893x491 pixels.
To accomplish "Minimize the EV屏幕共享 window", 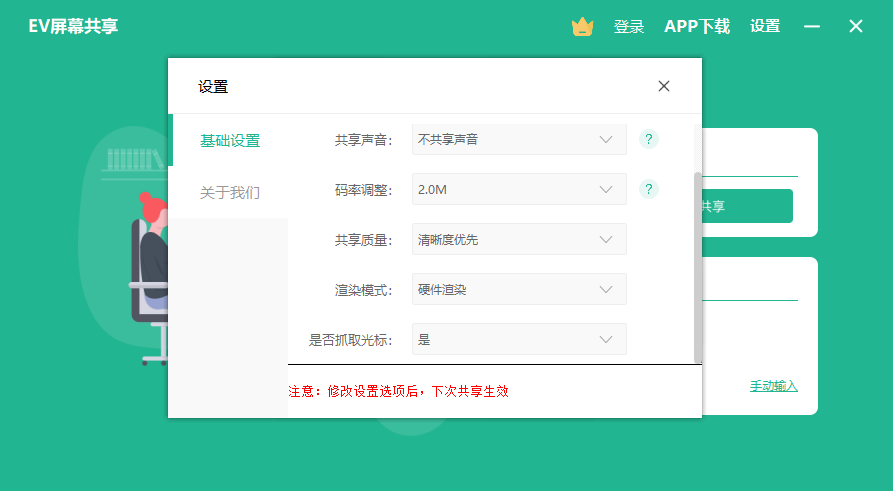I will 812,27.
